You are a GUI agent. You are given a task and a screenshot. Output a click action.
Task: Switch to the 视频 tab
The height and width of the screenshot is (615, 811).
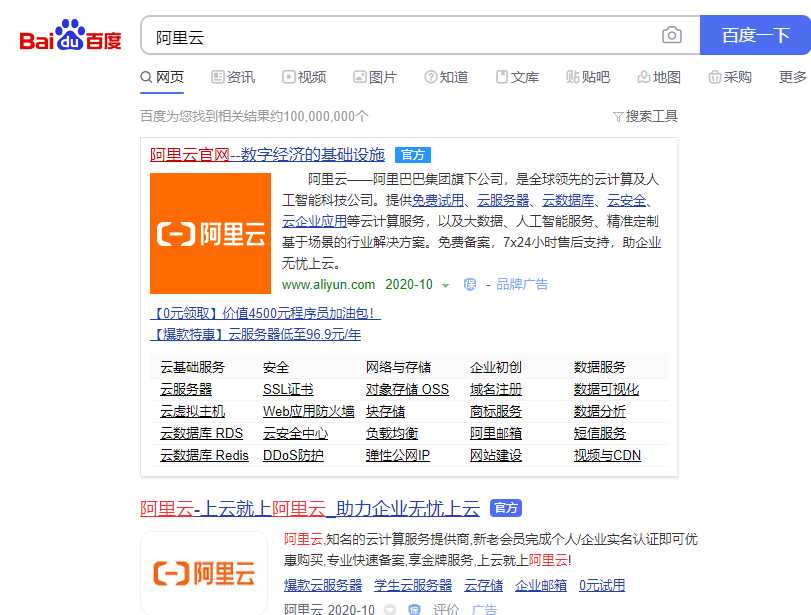pos(304,78)
